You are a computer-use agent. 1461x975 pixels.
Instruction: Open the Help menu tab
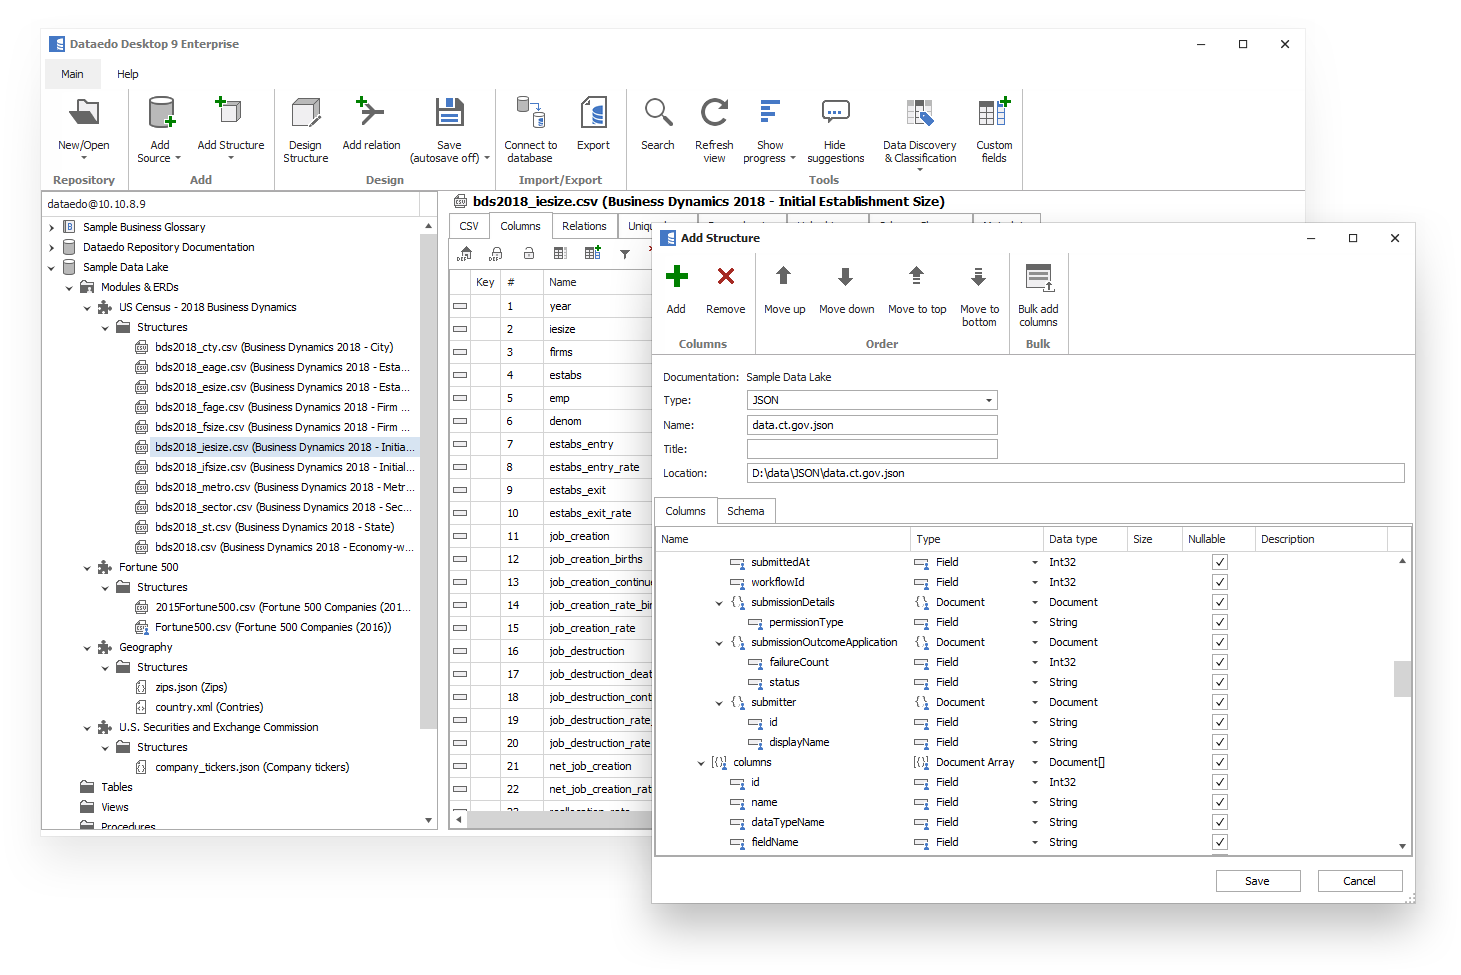pyautogui.click(x=128, y=74)
